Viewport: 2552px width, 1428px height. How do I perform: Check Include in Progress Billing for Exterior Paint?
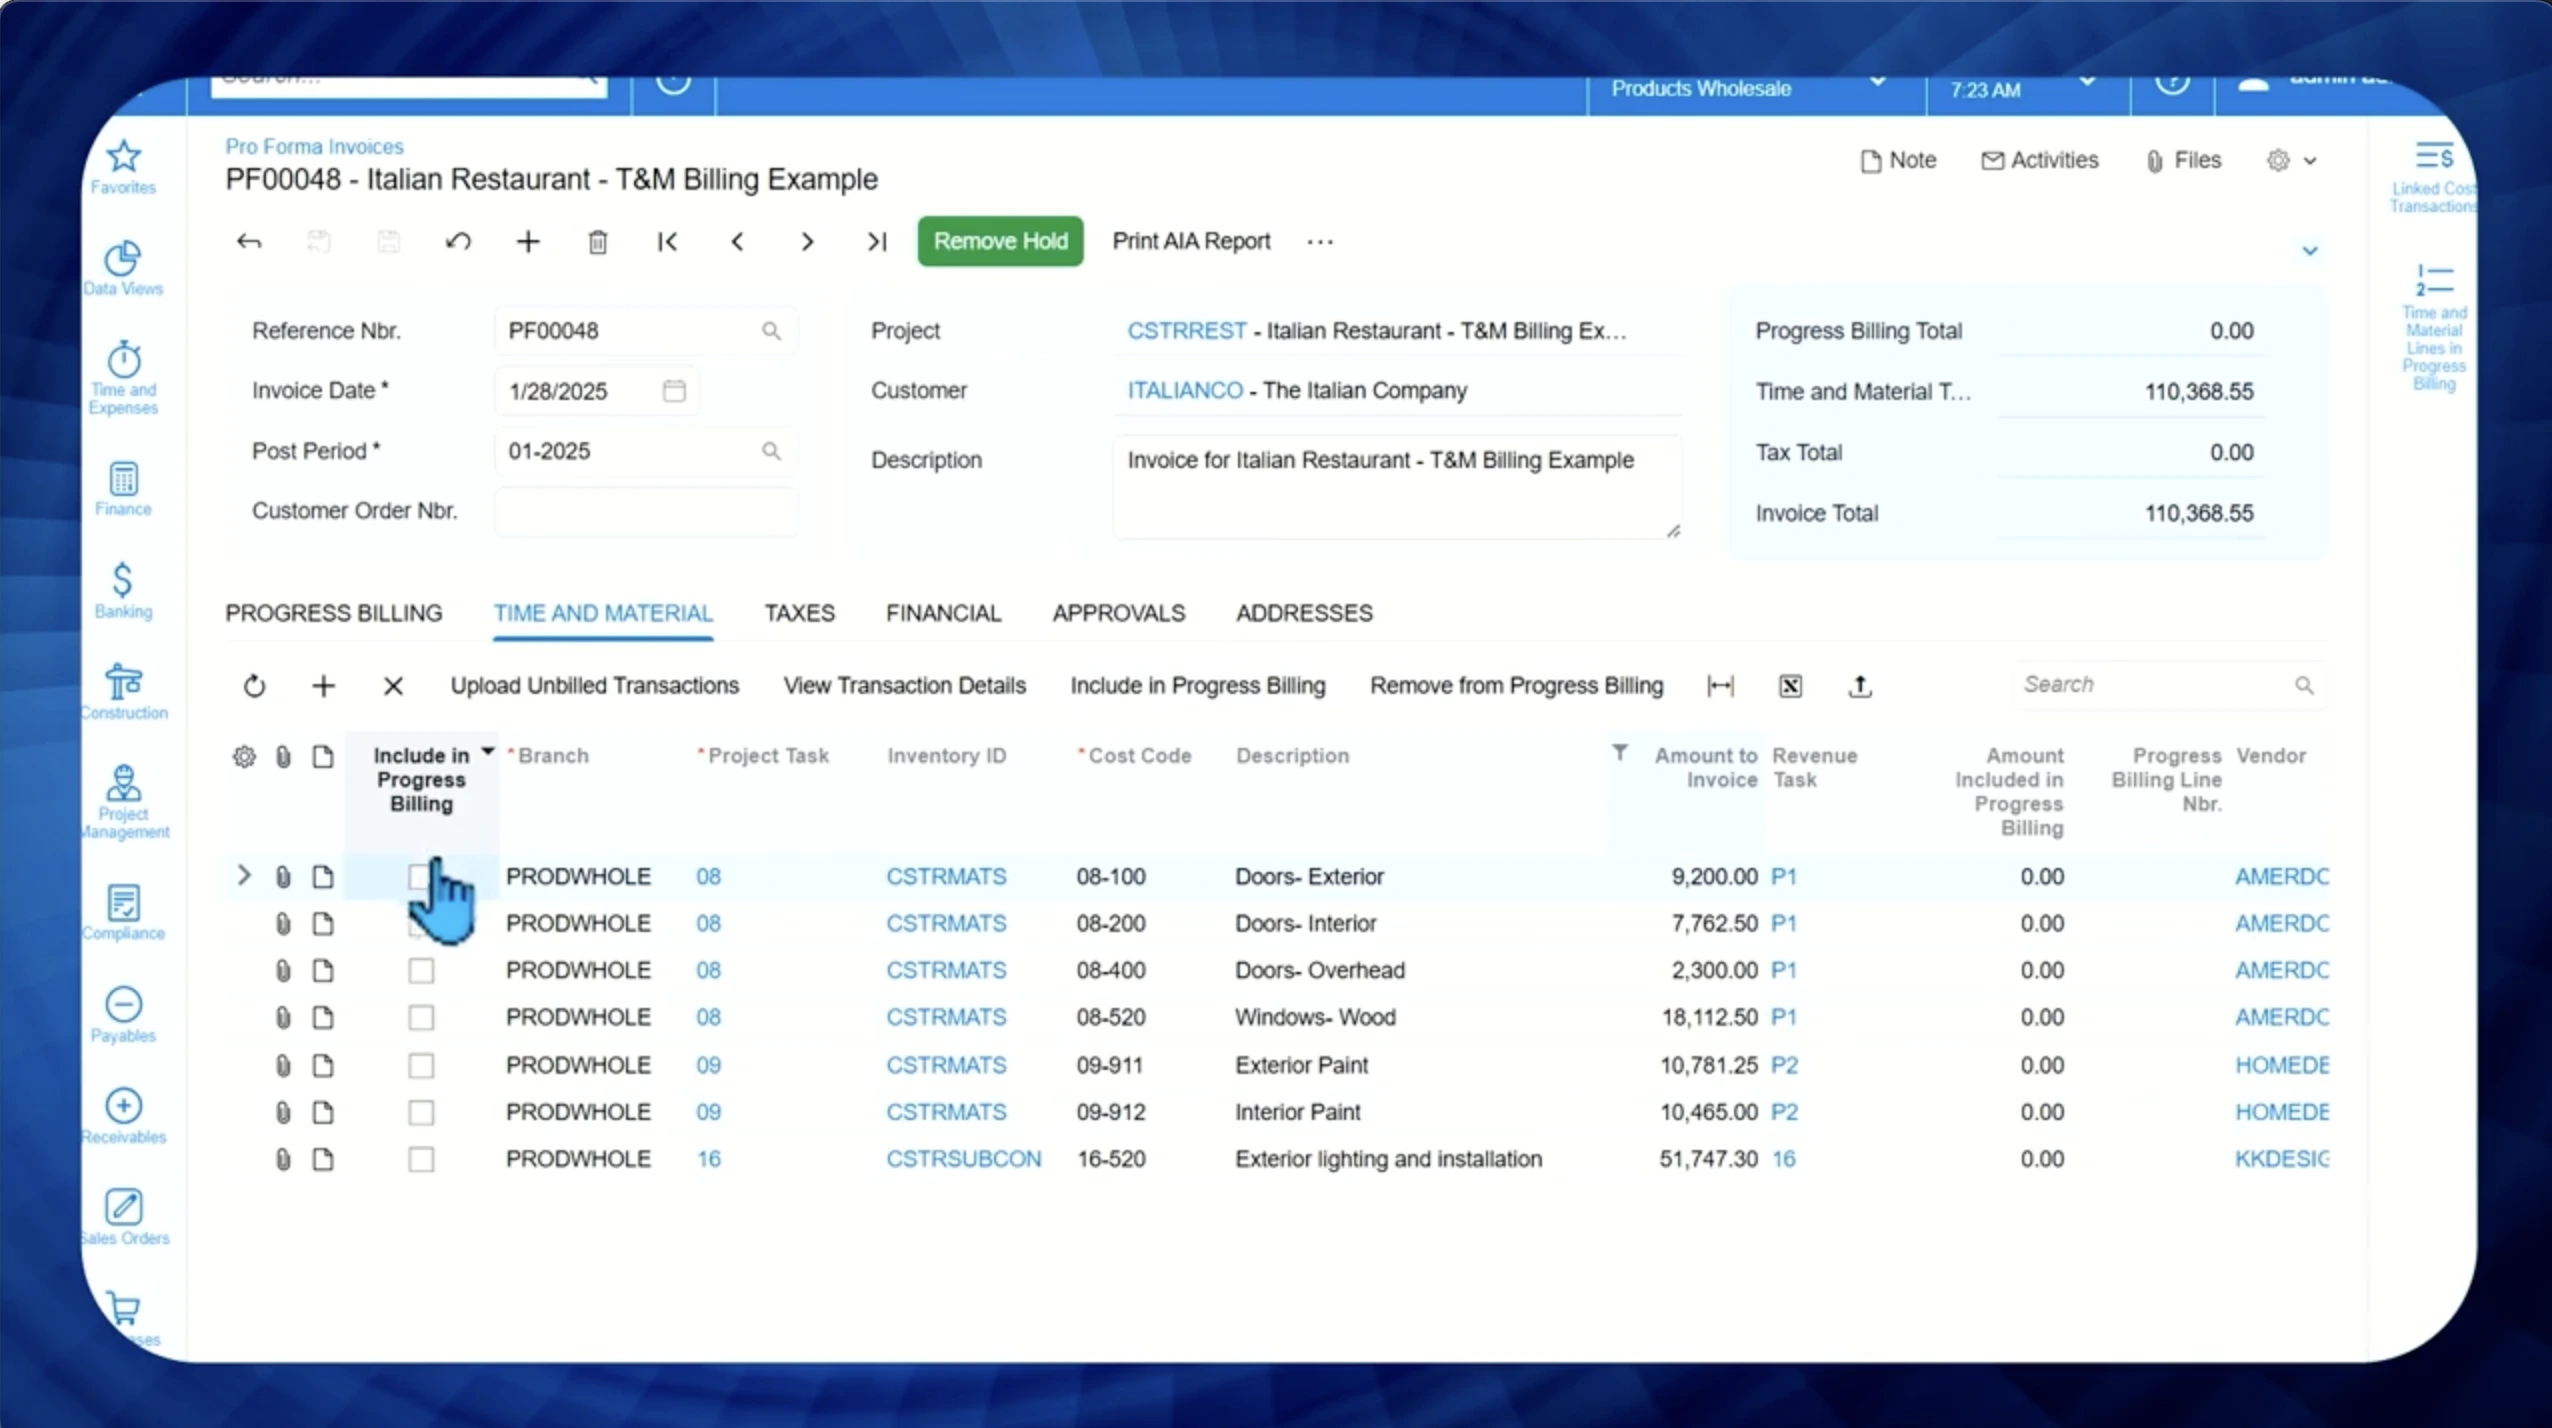(x=421, y=1065)
